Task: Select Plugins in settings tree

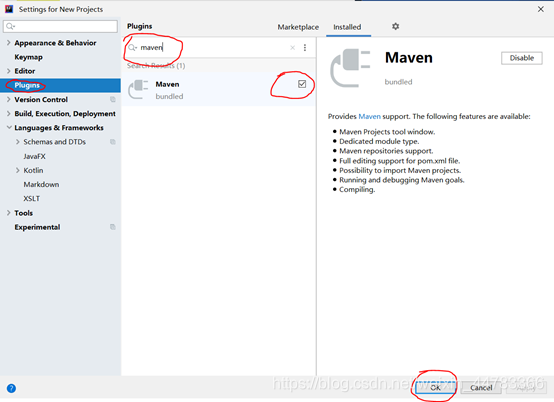Action: point(27,85)
